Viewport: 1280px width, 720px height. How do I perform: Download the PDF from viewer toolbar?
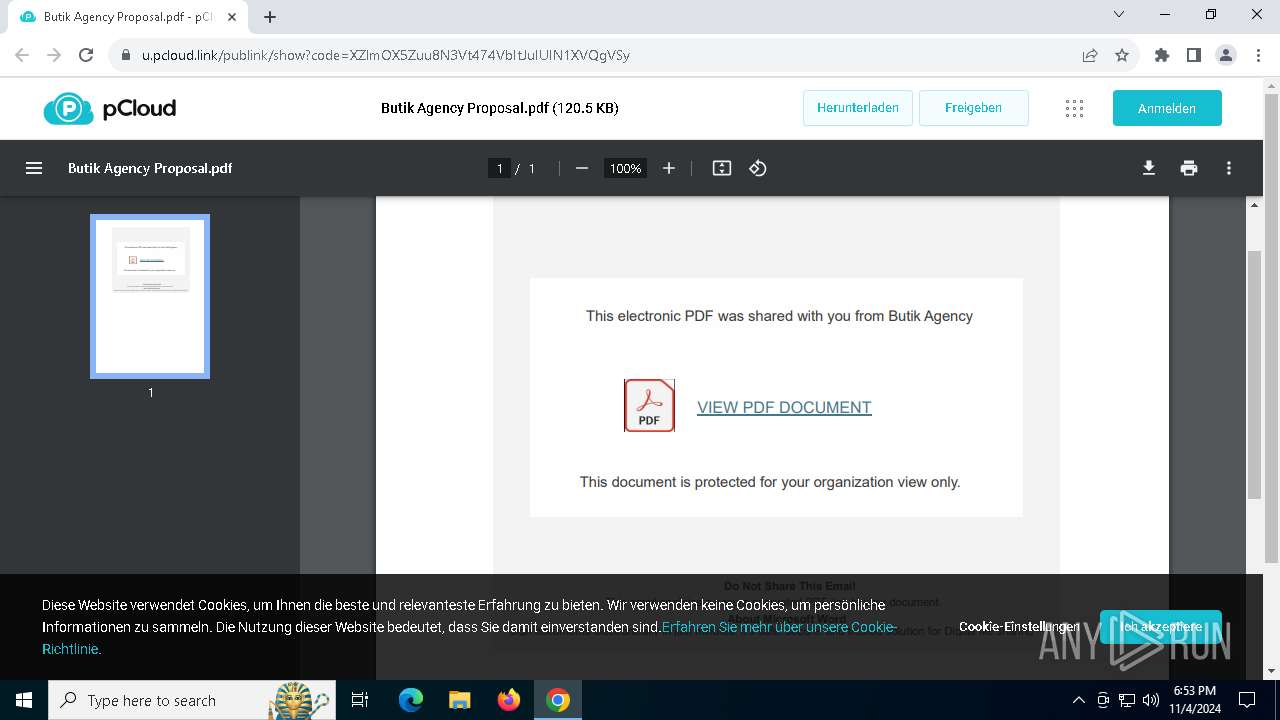click(x=1149, y=168)
